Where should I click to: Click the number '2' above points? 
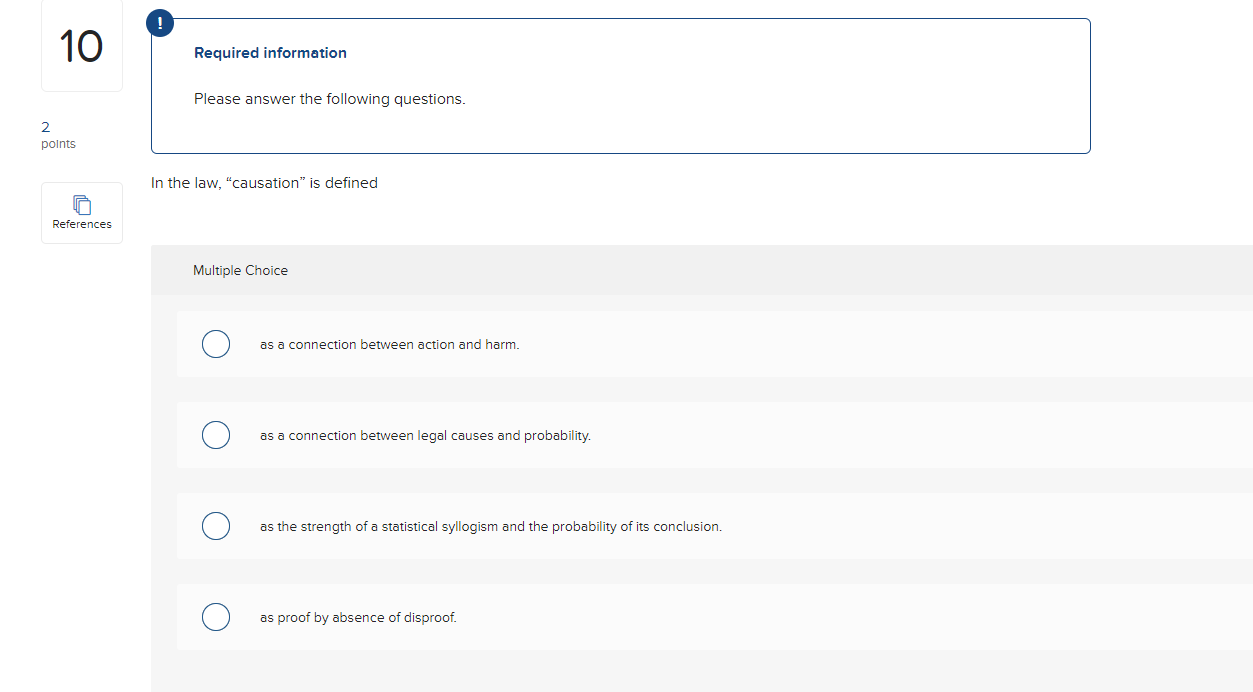pos(45,127)
